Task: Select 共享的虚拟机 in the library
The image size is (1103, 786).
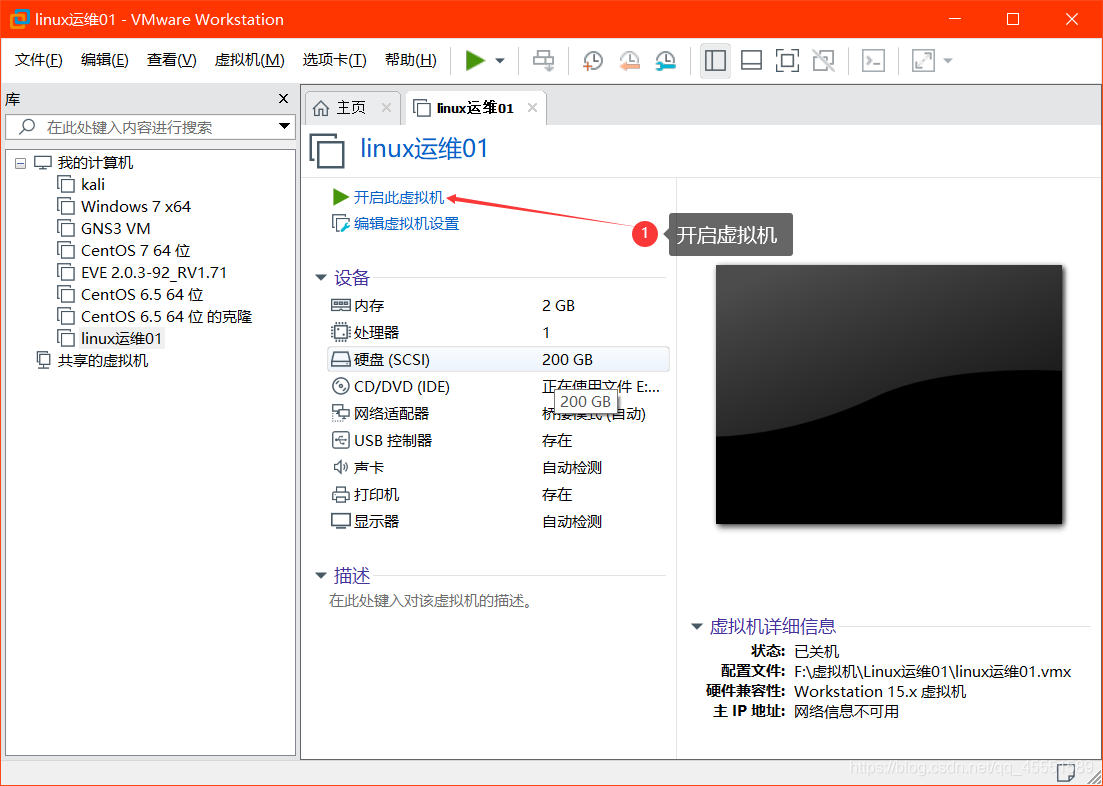Action: (x=103, y=361)
